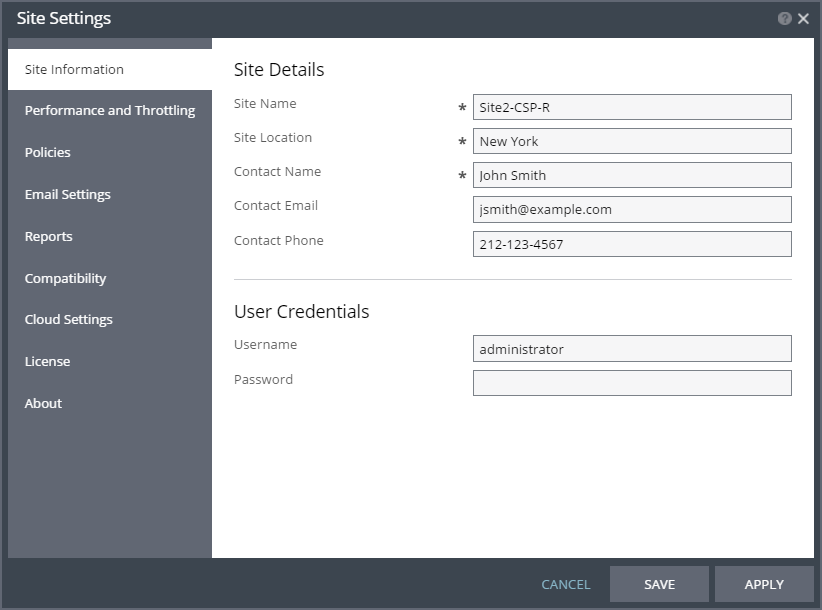This screenshot has width=822, height=610.
Task: Go to the Policies section
Action: 110,152
